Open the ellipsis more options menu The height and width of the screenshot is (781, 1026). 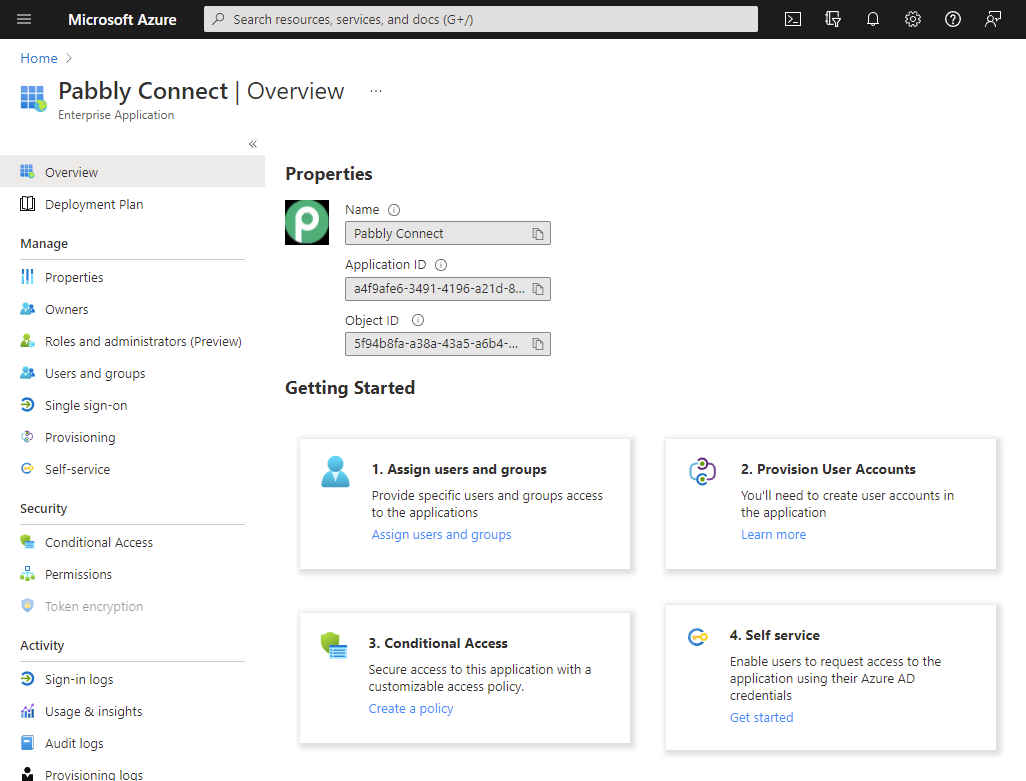376,91
